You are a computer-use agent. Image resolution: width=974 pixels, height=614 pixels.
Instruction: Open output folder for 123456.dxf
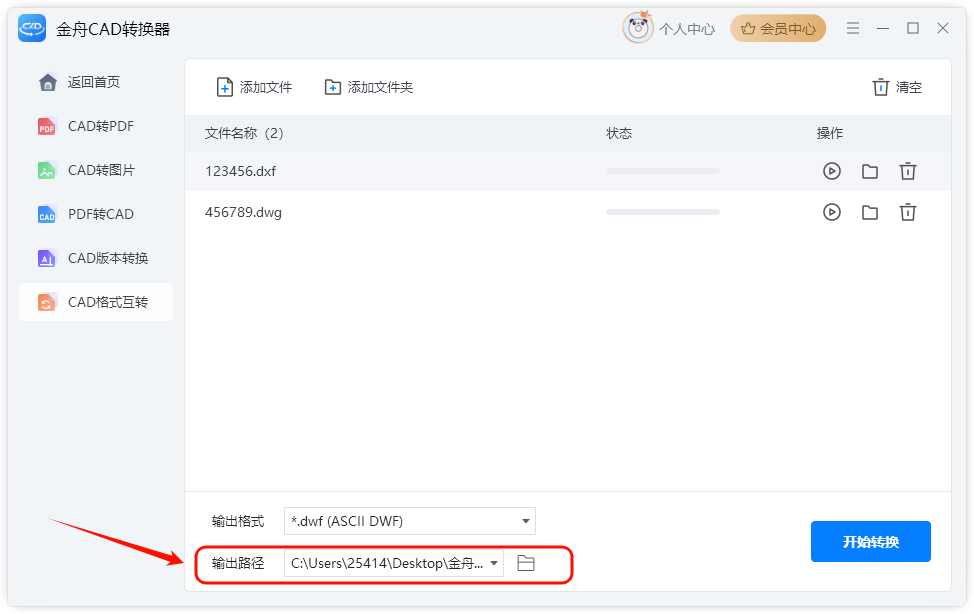[870, 171]
